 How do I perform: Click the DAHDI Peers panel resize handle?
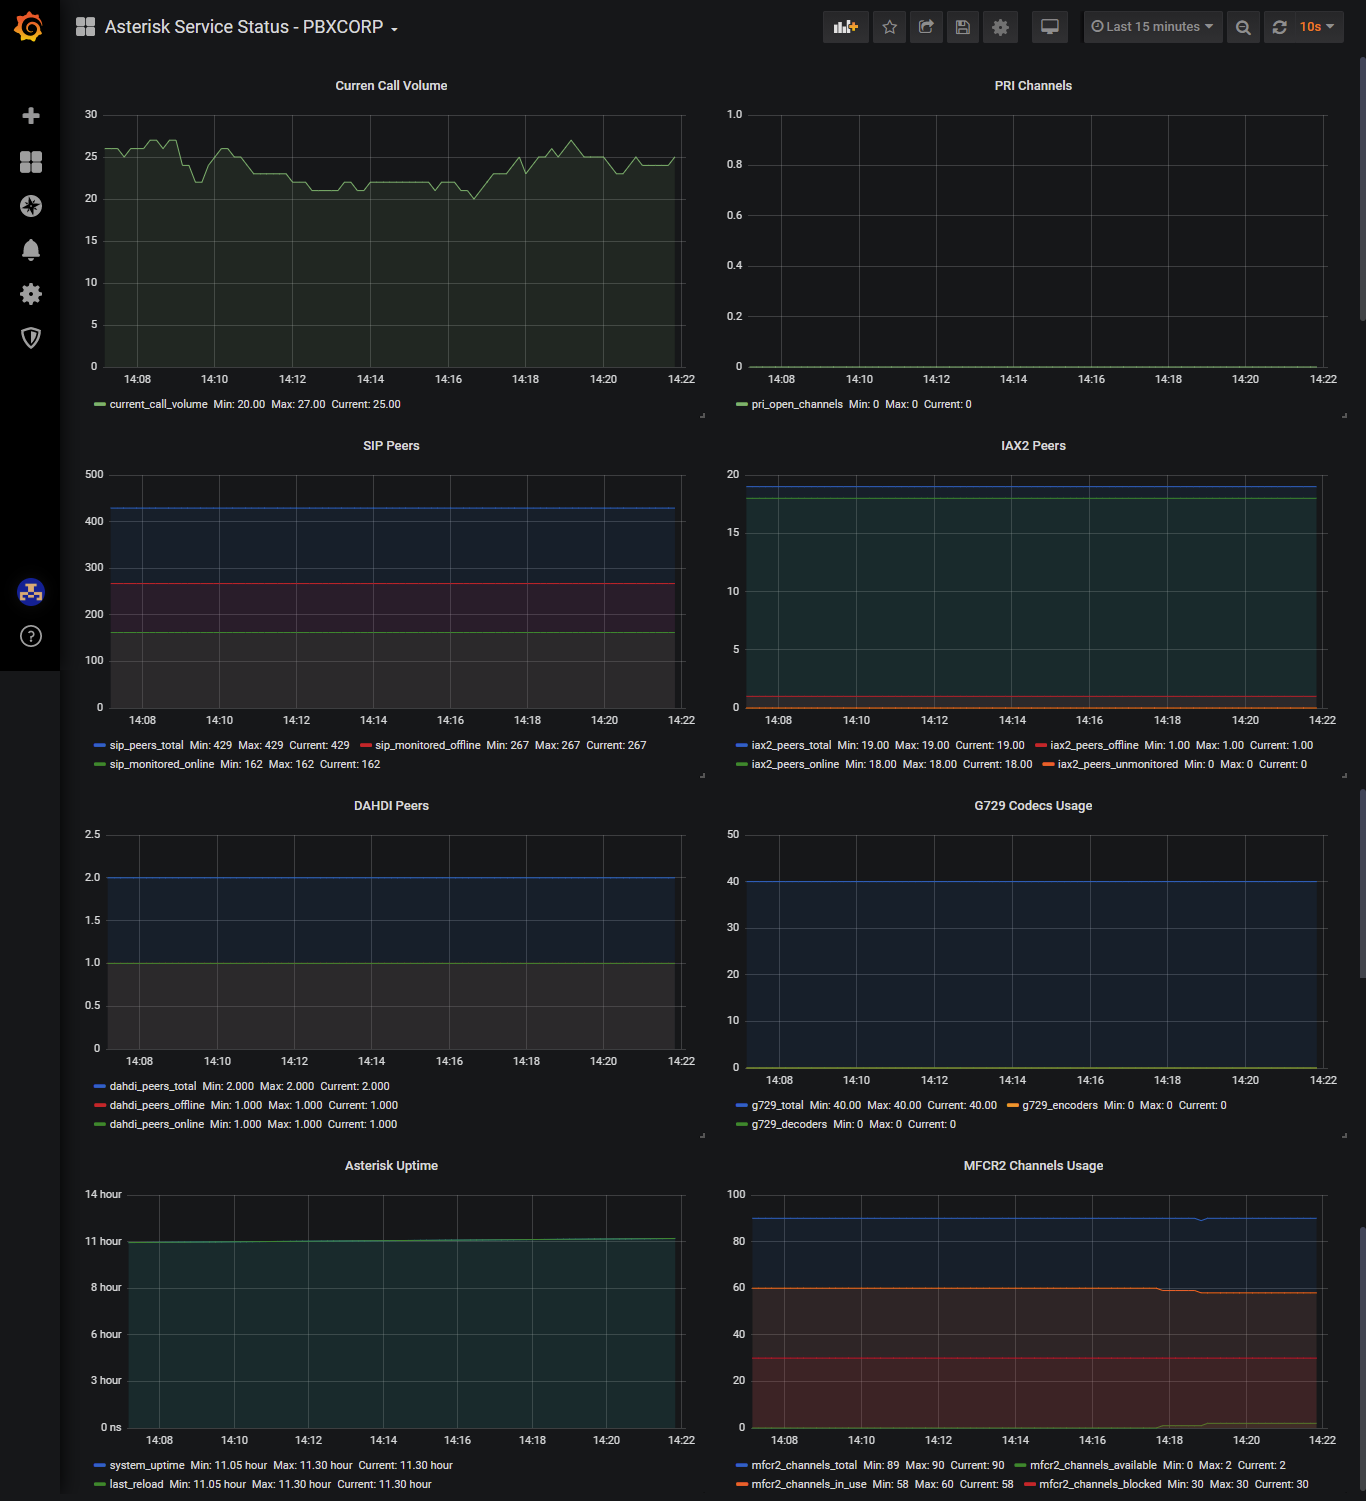click(702, 1135)
